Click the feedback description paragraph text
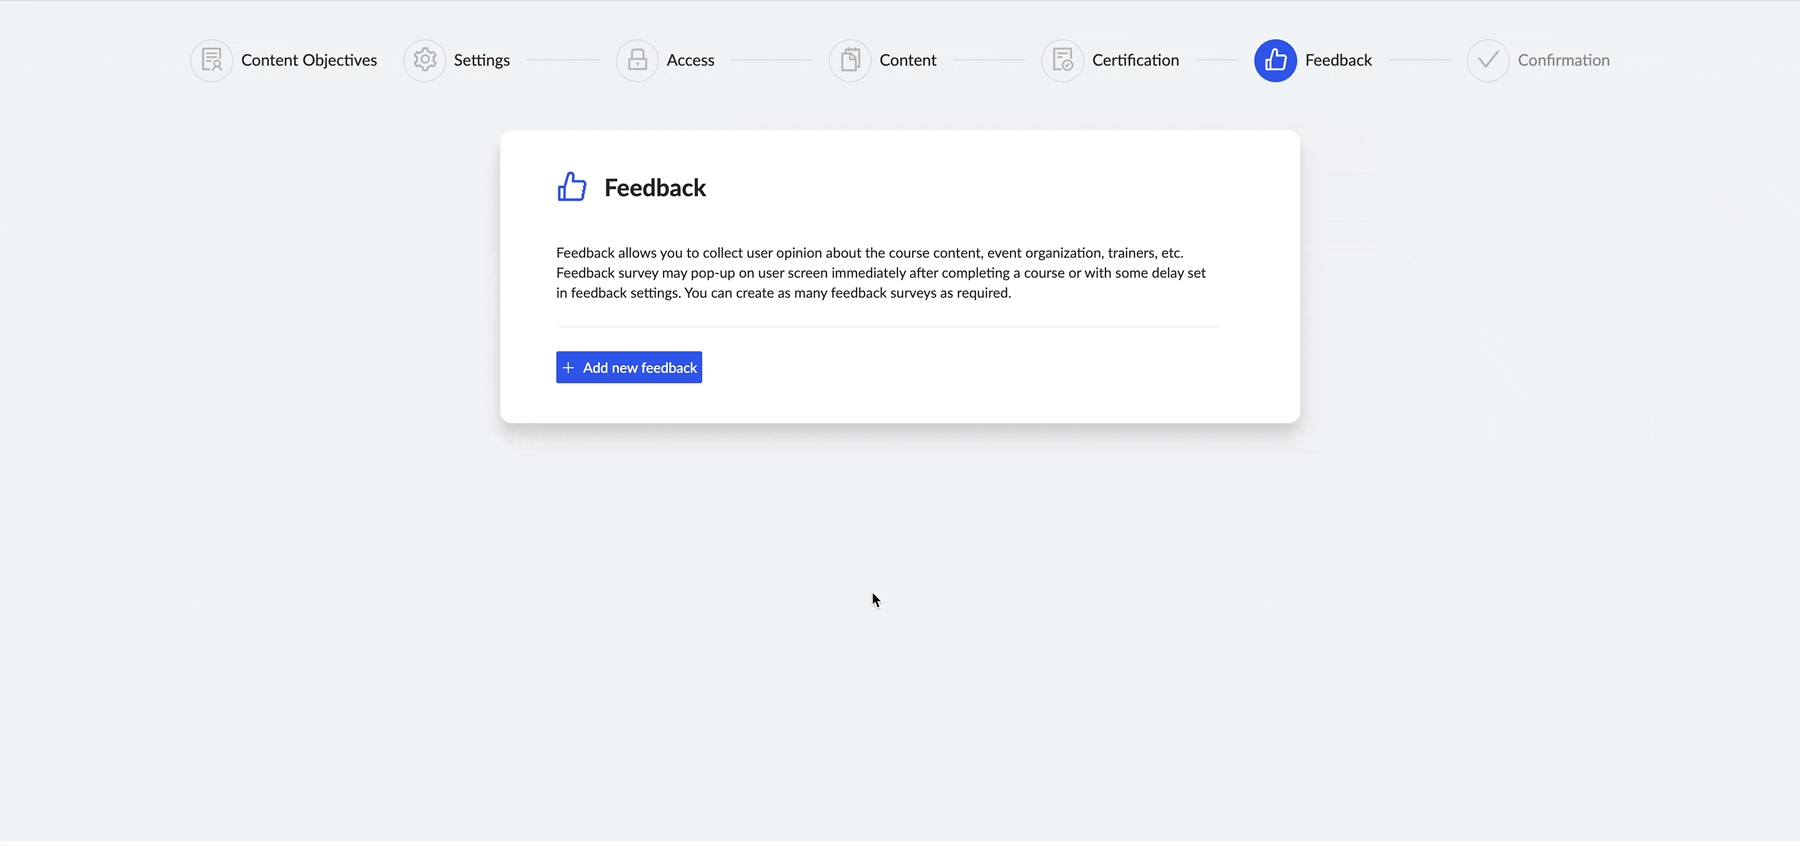 click(881, 273)
